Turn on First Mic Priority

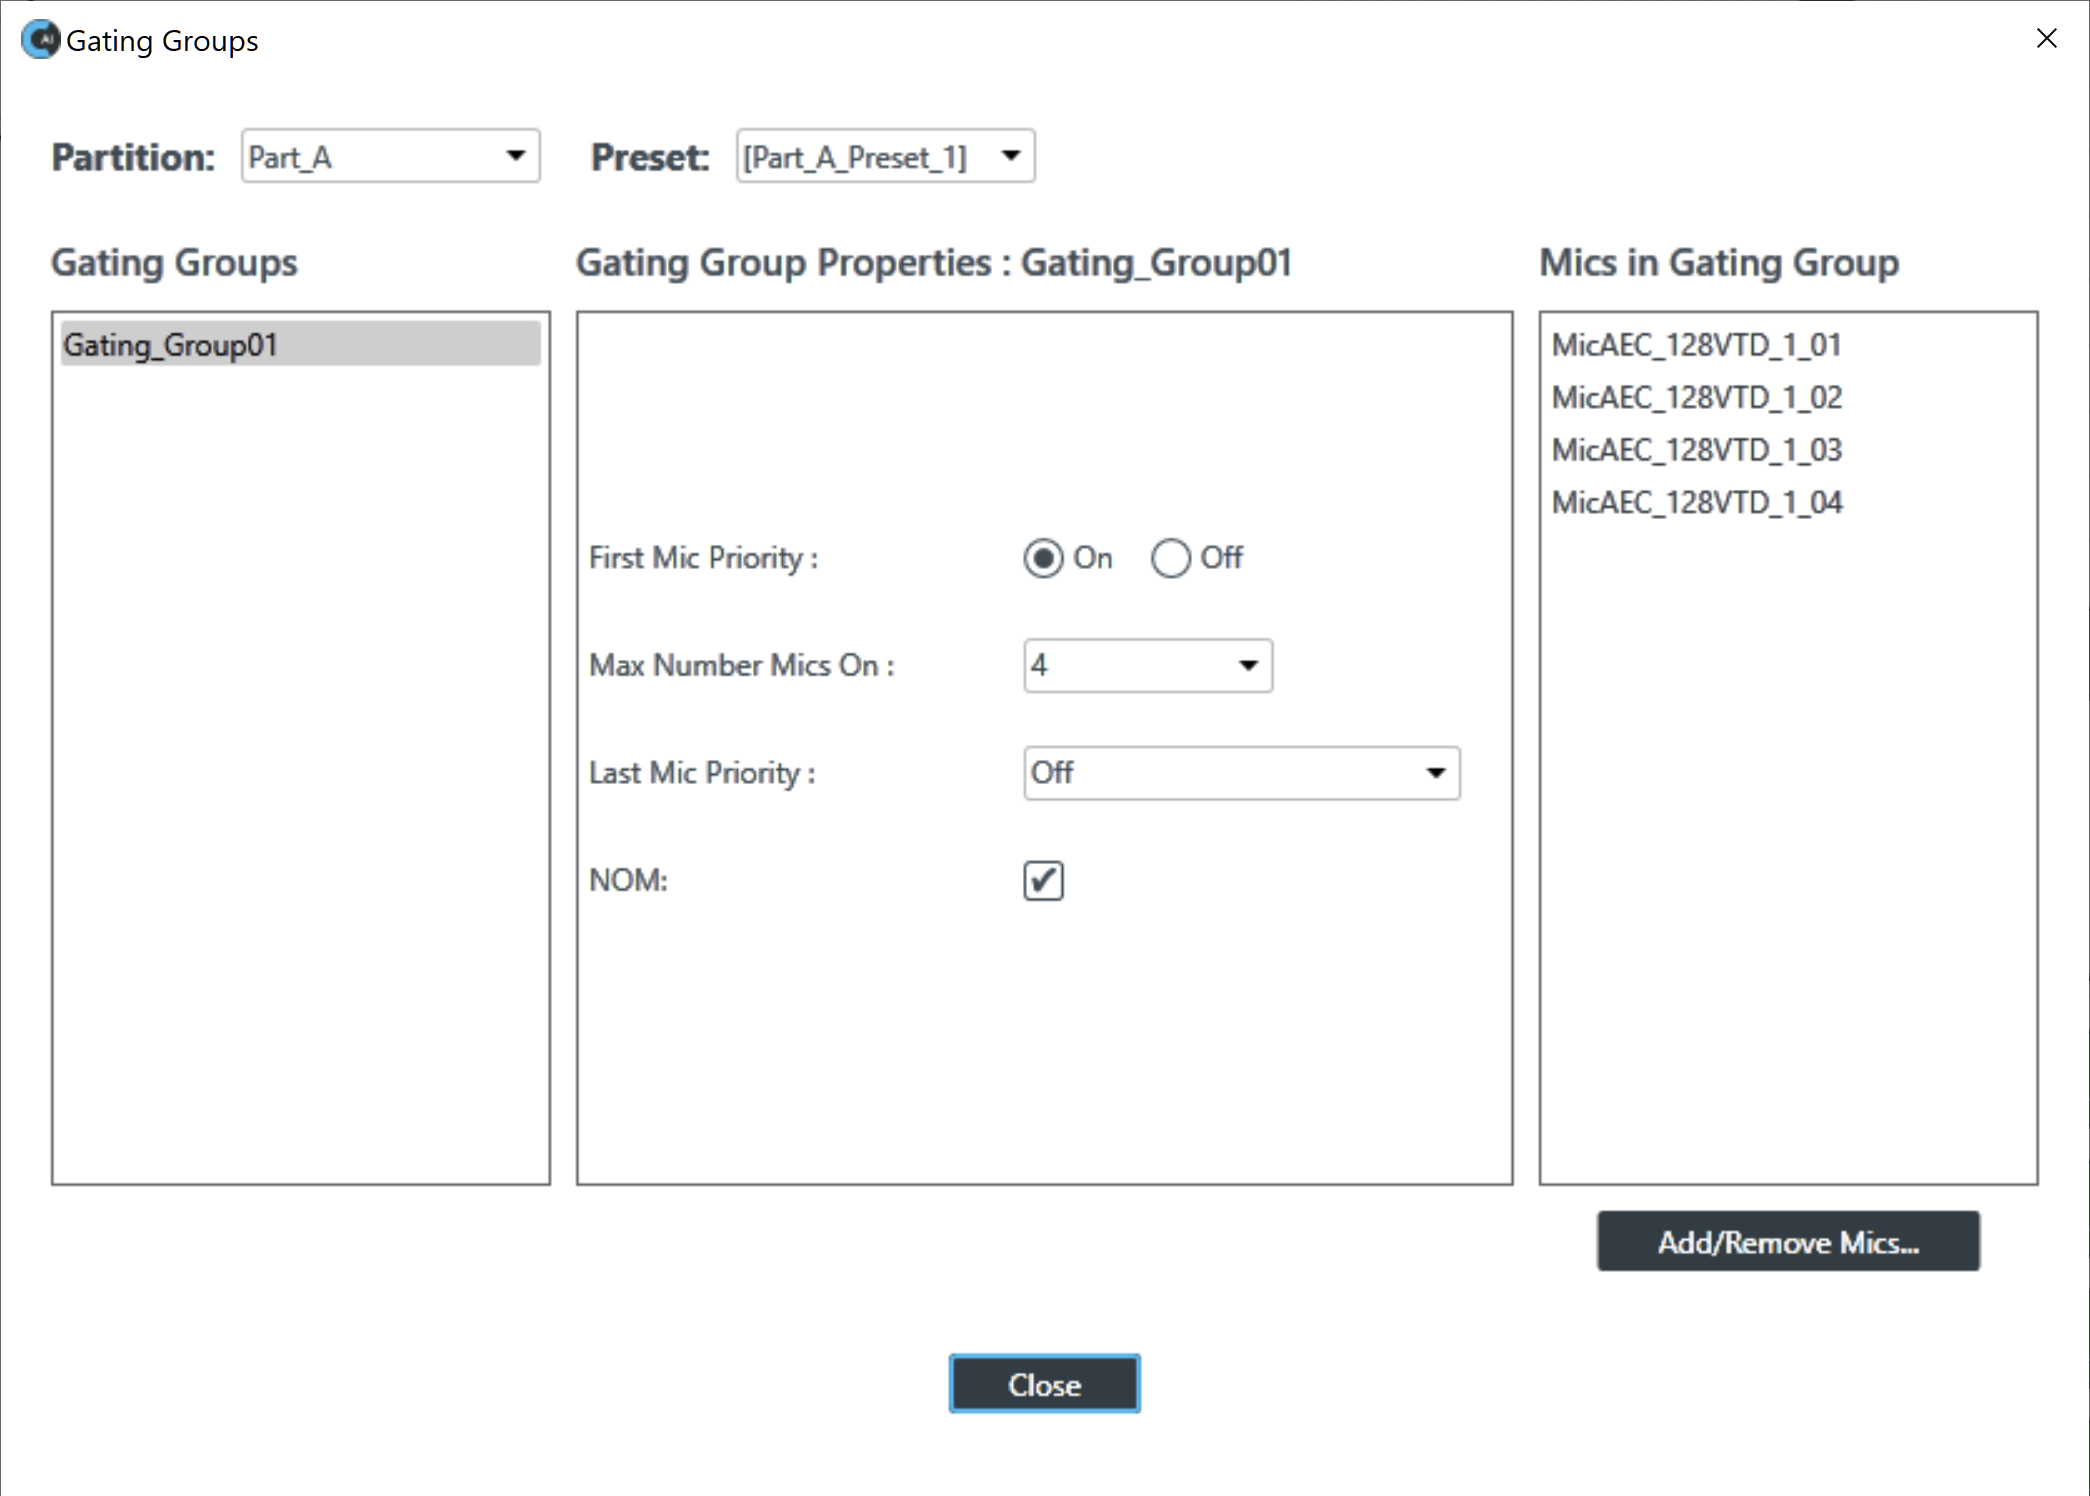click(1043, 558)
